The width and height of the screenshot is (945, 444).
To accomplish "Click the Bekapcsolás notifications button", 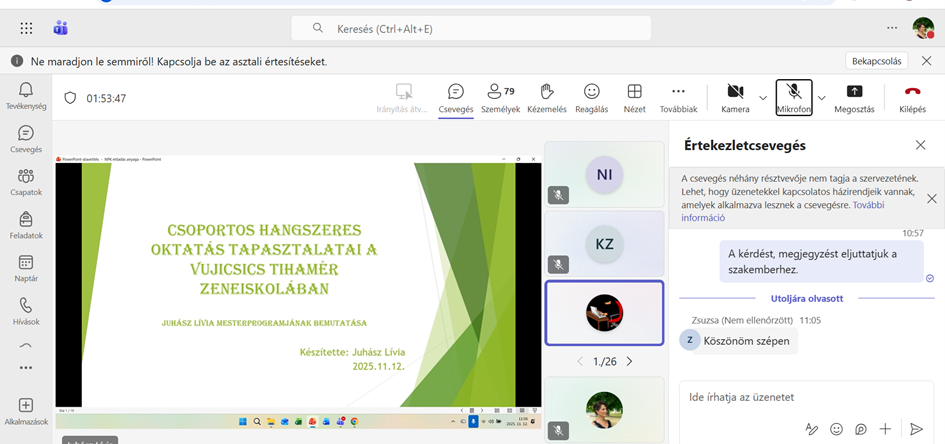I will tap(877, 61).
